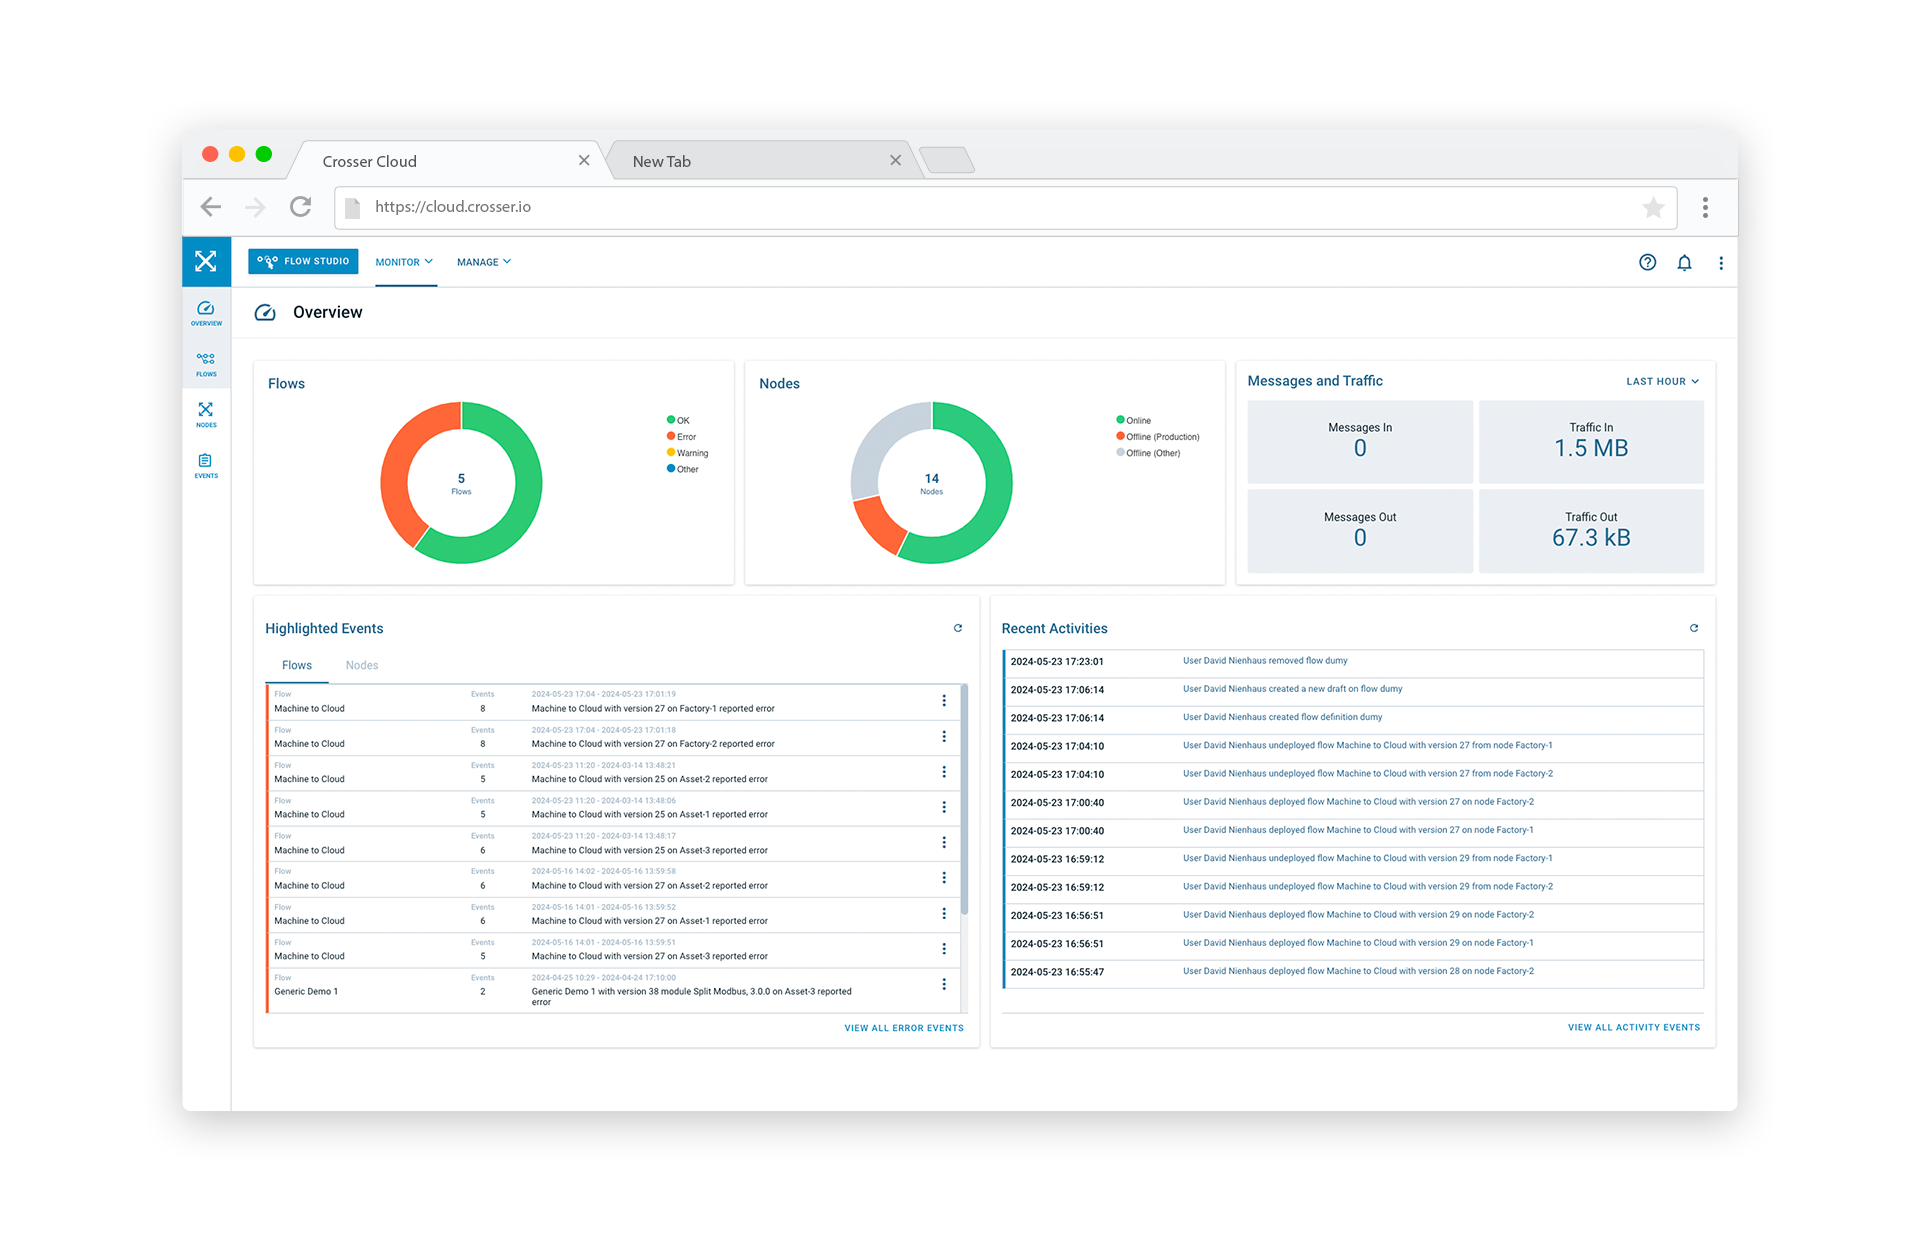
Task: Open the app's top-right kebab menu
Action: (1721, 263)
